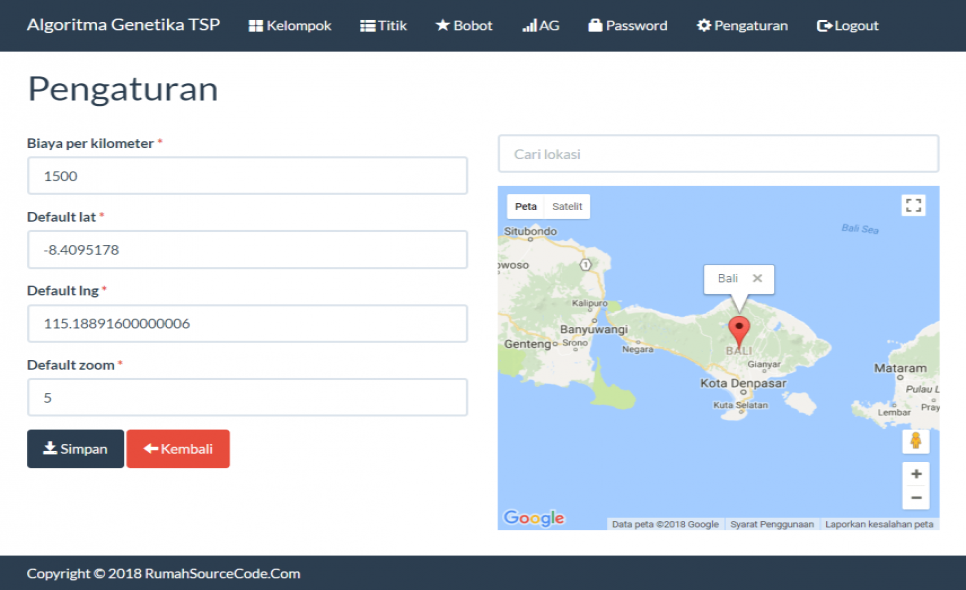Click the Algoritma Genetika TSP brand link
This screenshot has width=966, height=590.
pyautogui.click(x=123, y=25)
